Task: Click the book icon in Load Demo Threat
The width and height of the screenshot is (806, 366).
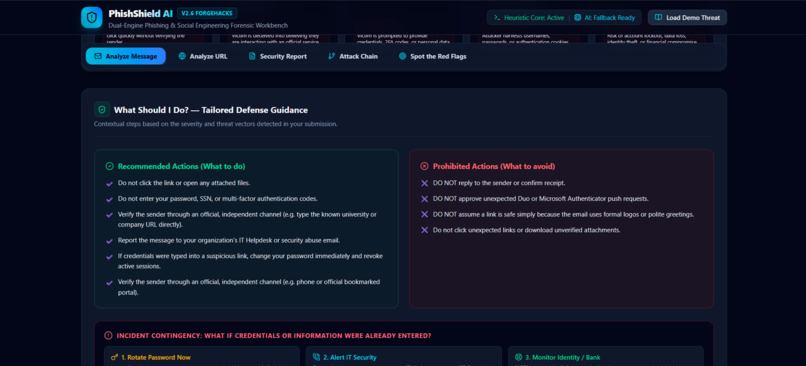Action: coord(658,17)
